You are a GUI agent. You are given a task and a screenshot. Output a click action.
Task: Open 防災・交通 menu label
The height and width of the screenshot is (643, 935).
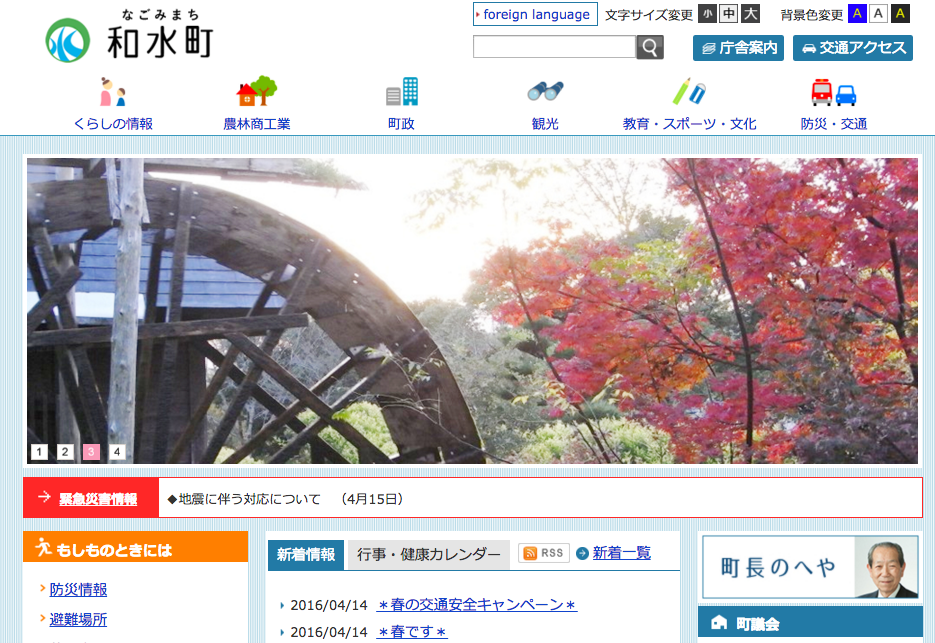(x=834, y=123)
